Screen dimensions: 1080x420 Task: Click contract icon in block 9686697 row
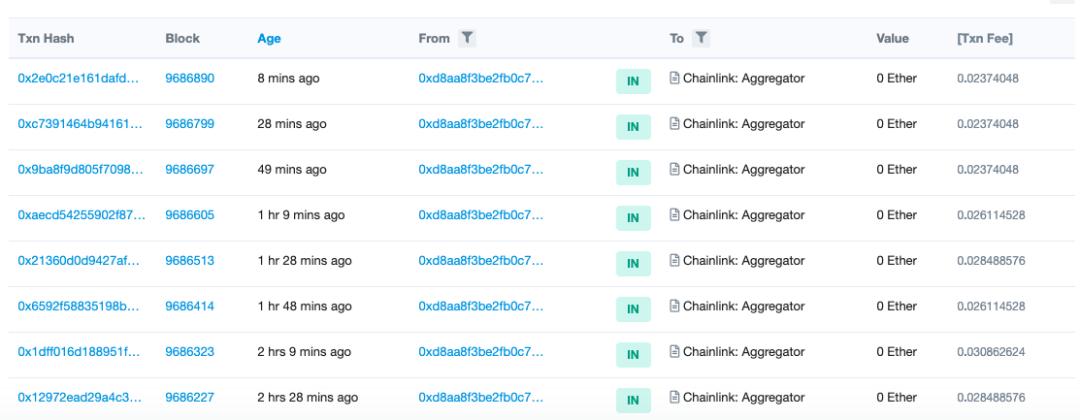[674, 169]
